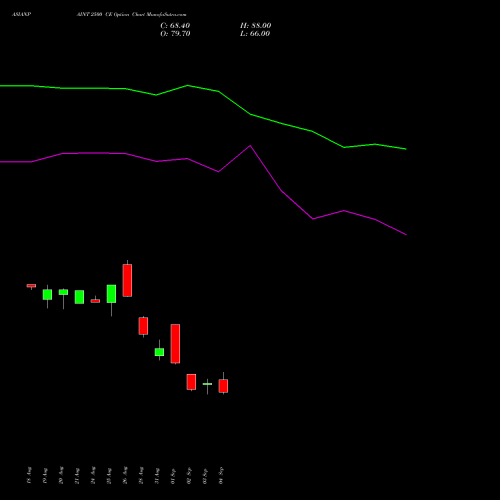
Task: Select the 26 Aug date label
Action: (125, 475)
